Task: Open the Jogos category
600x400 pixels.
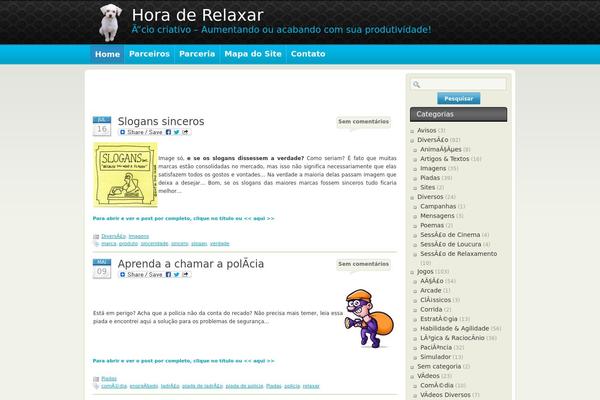Action: coord(425,271)
